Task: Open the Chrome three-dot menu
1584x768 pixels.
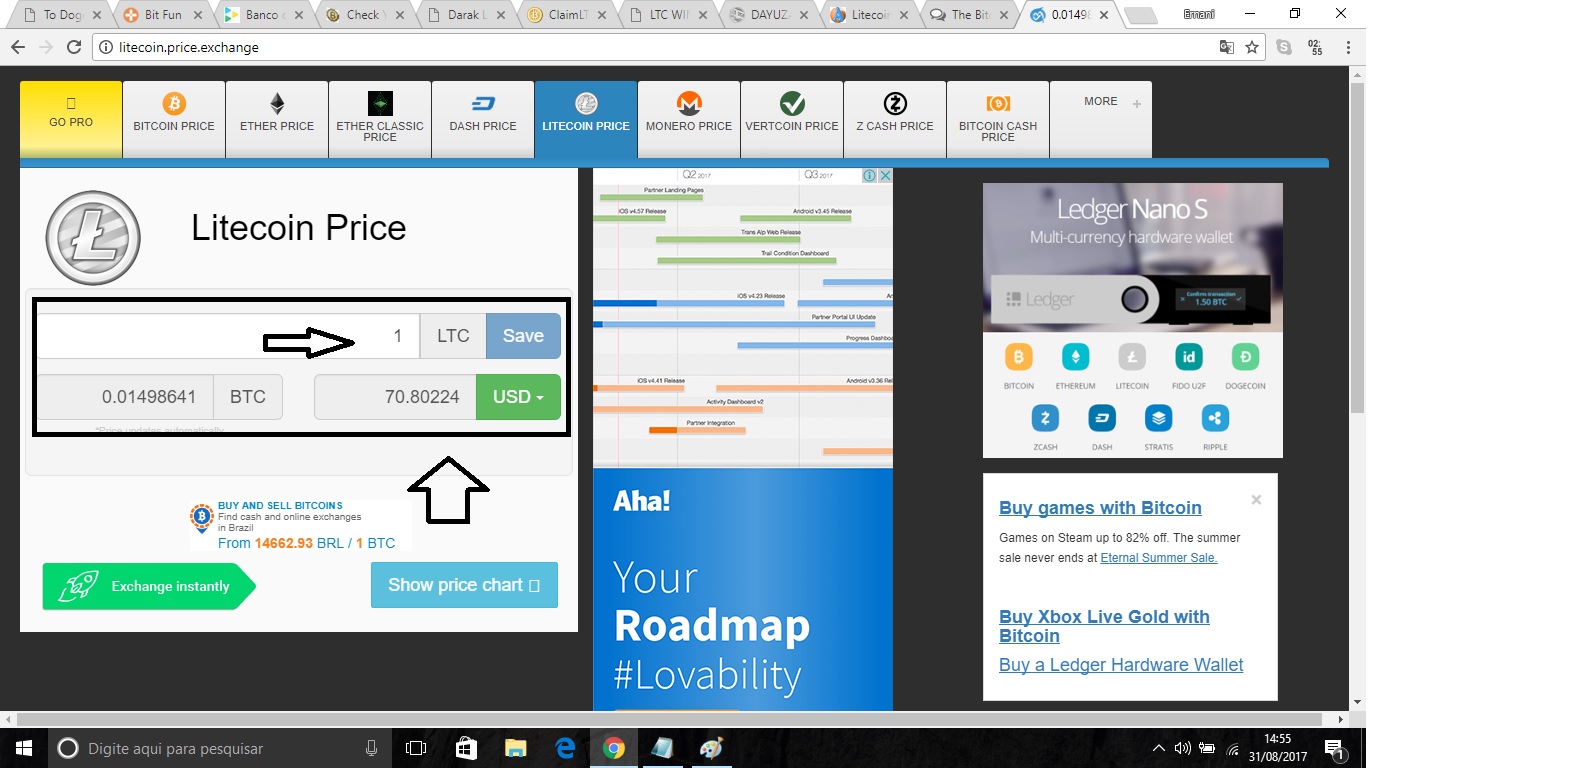Action: click(1348, 47)
